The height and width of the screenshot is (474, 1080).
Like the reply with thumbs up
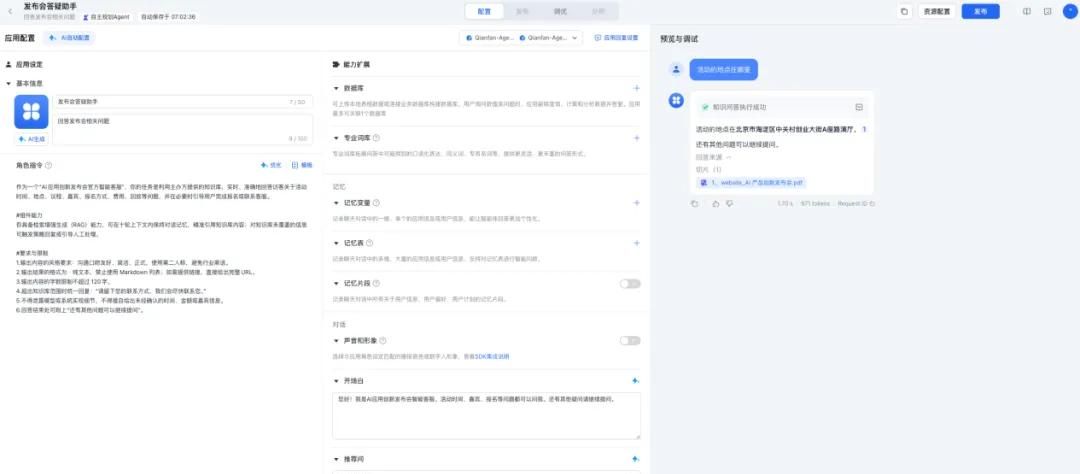[716, 204]
